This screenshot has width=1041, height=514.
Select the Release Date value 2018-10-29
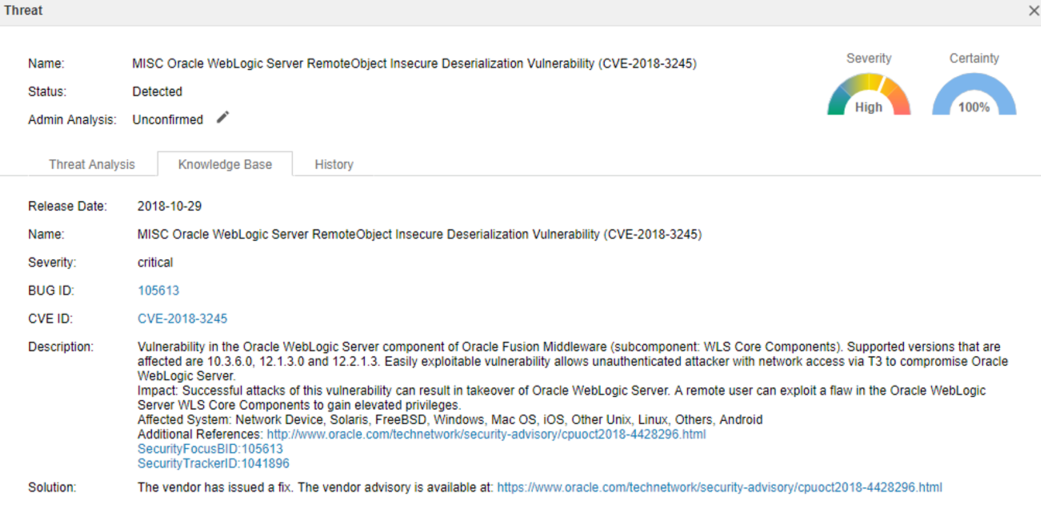click(169, 206)
